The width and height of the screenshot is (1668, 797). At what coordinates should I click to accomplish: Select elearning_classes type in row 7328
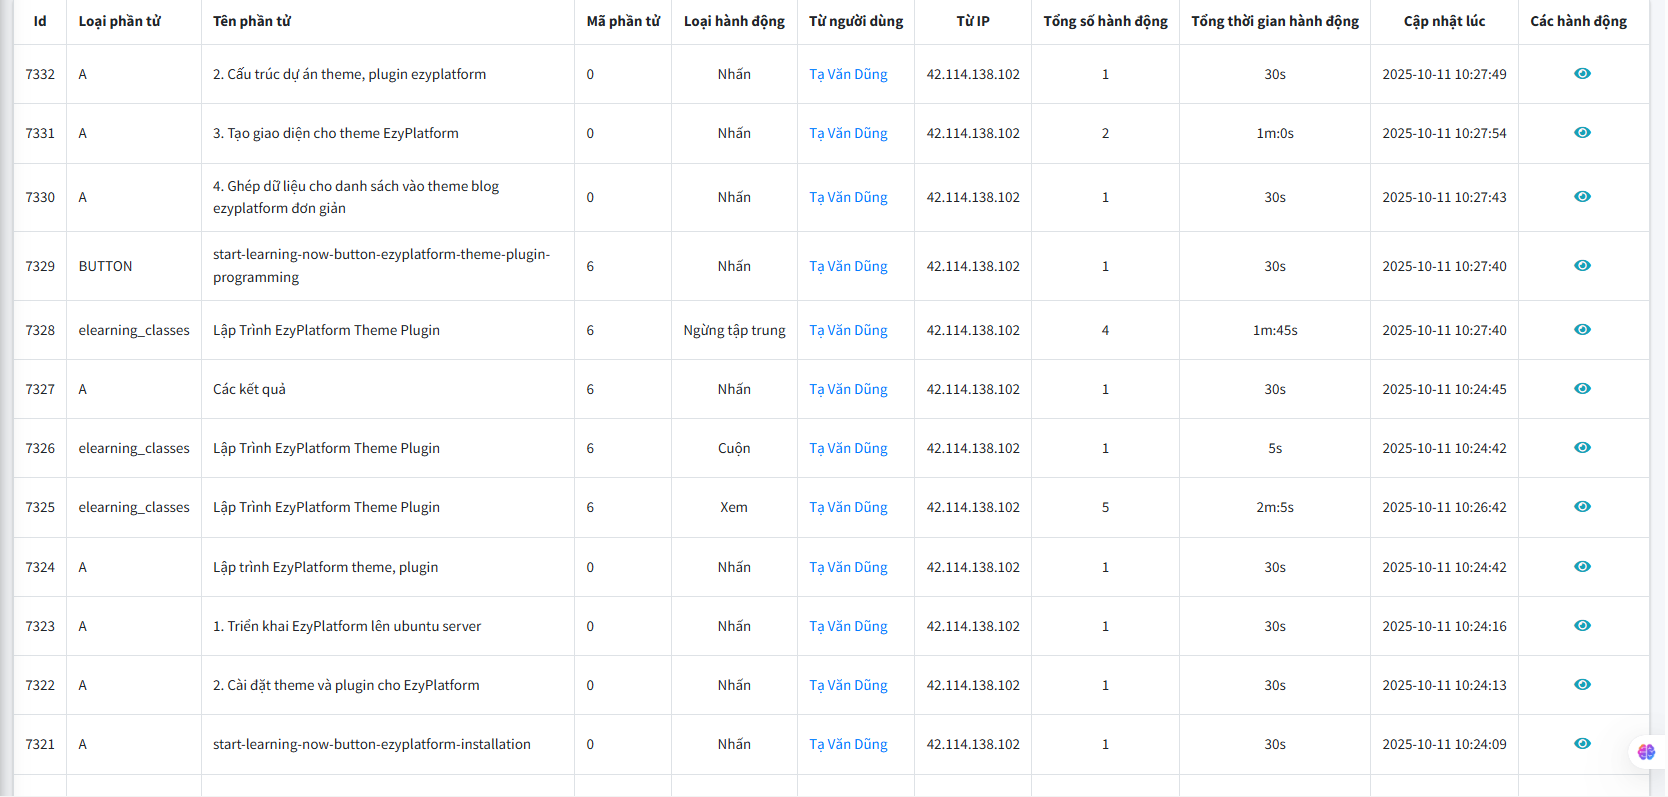[x=134, y=330]
